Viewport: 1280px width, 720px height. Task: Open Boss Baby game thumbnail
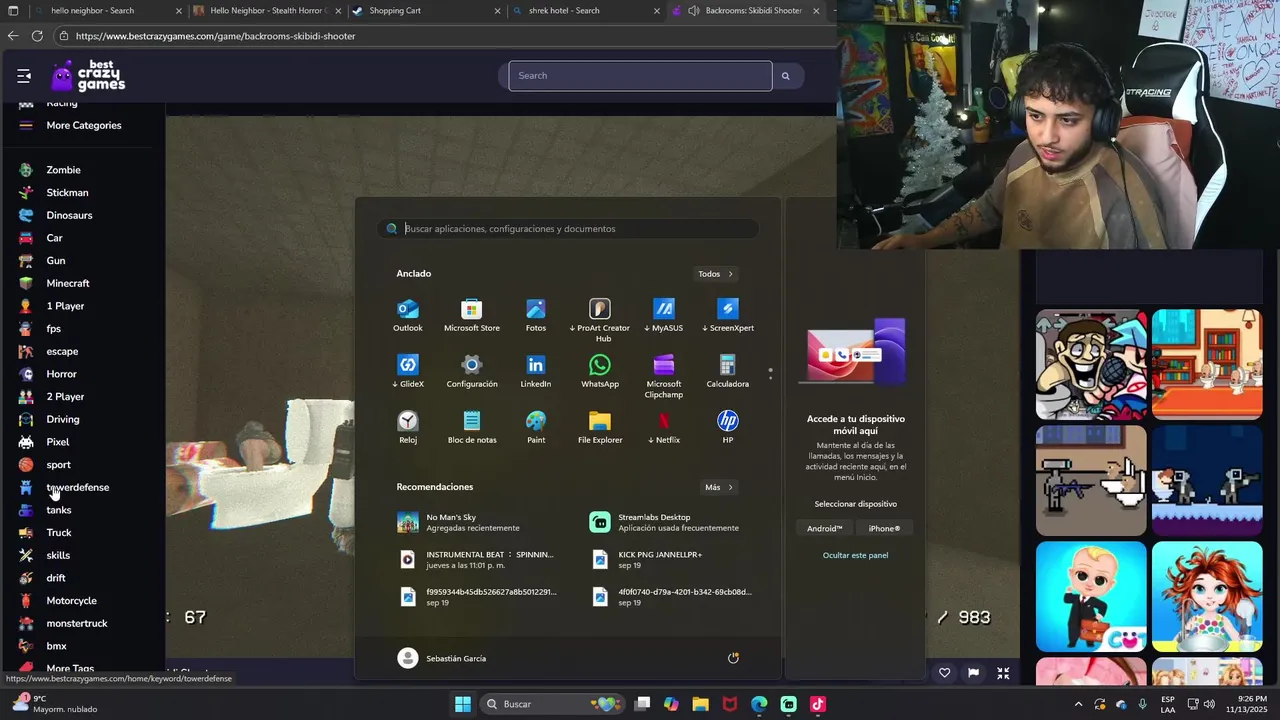point(1091,596)
